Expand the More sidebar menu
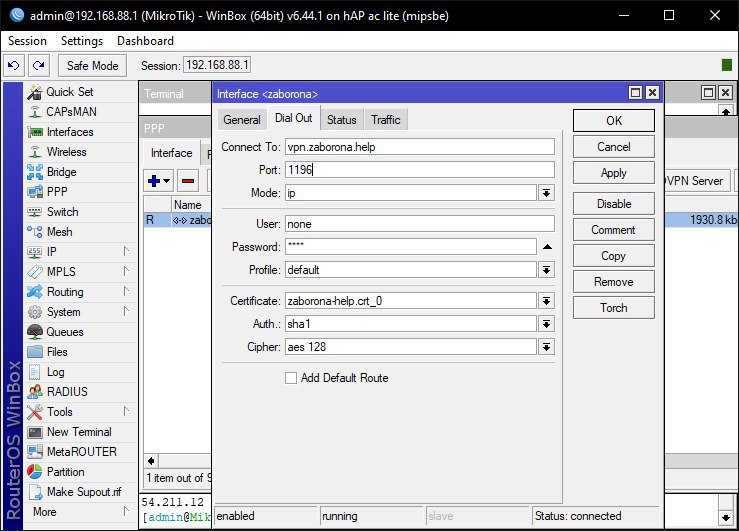739x531 pixels. [81, 512]
